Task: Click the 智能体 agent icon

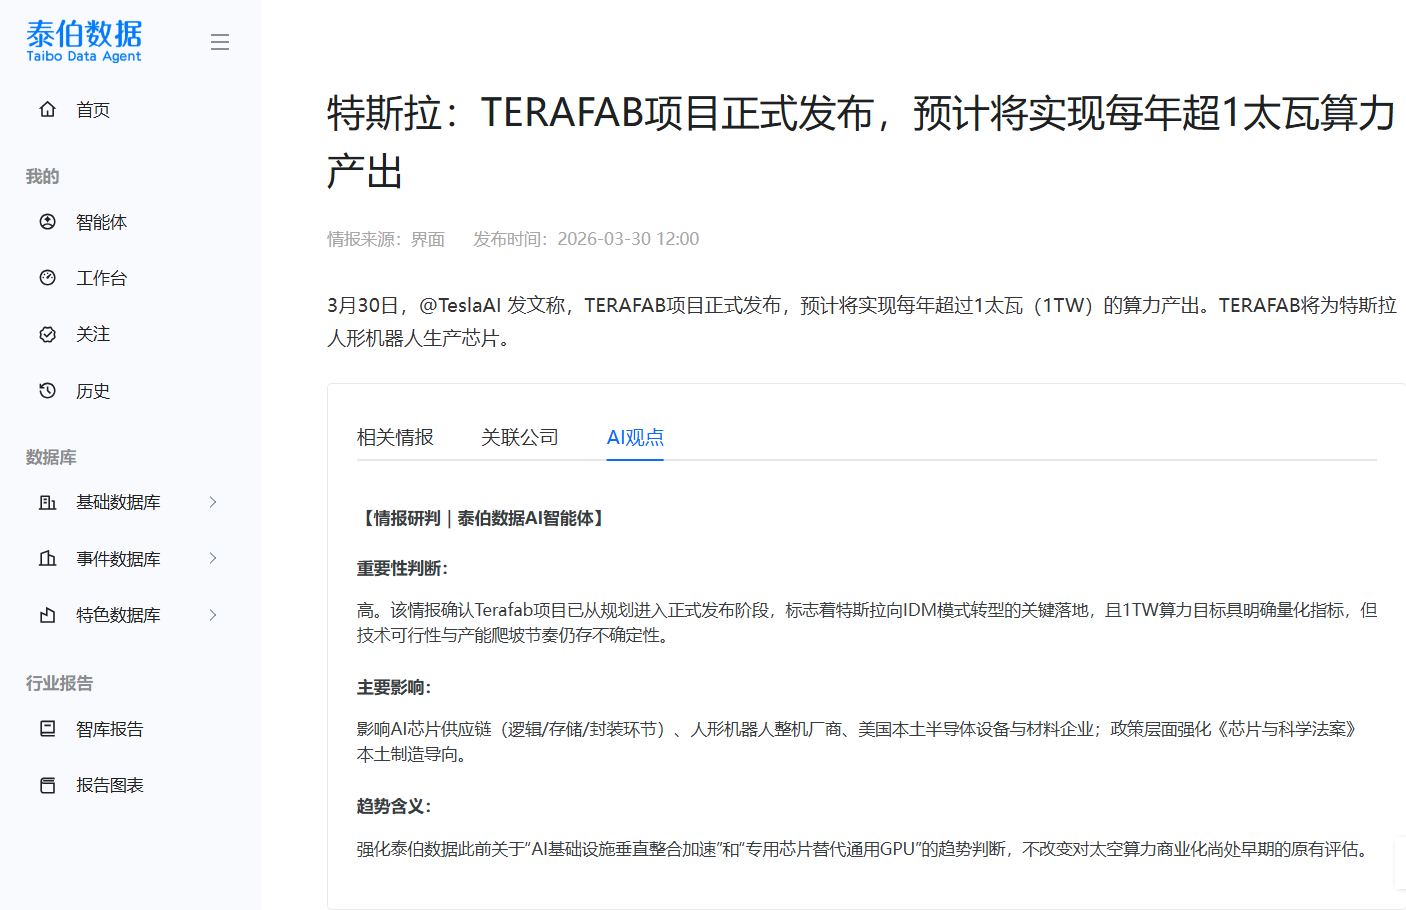Action: pyautogui.click(x=47, y=222)
